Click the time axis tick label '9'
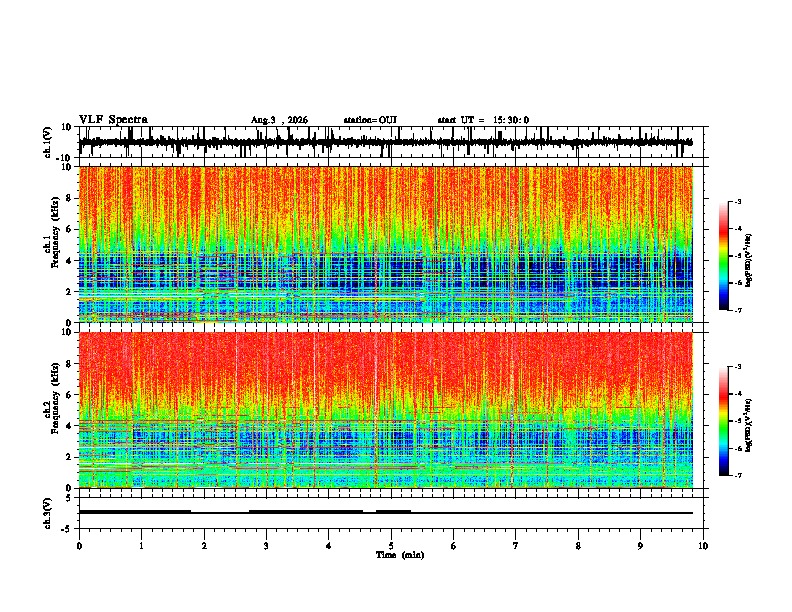This screenshot has height=612, width=792. 640,546
